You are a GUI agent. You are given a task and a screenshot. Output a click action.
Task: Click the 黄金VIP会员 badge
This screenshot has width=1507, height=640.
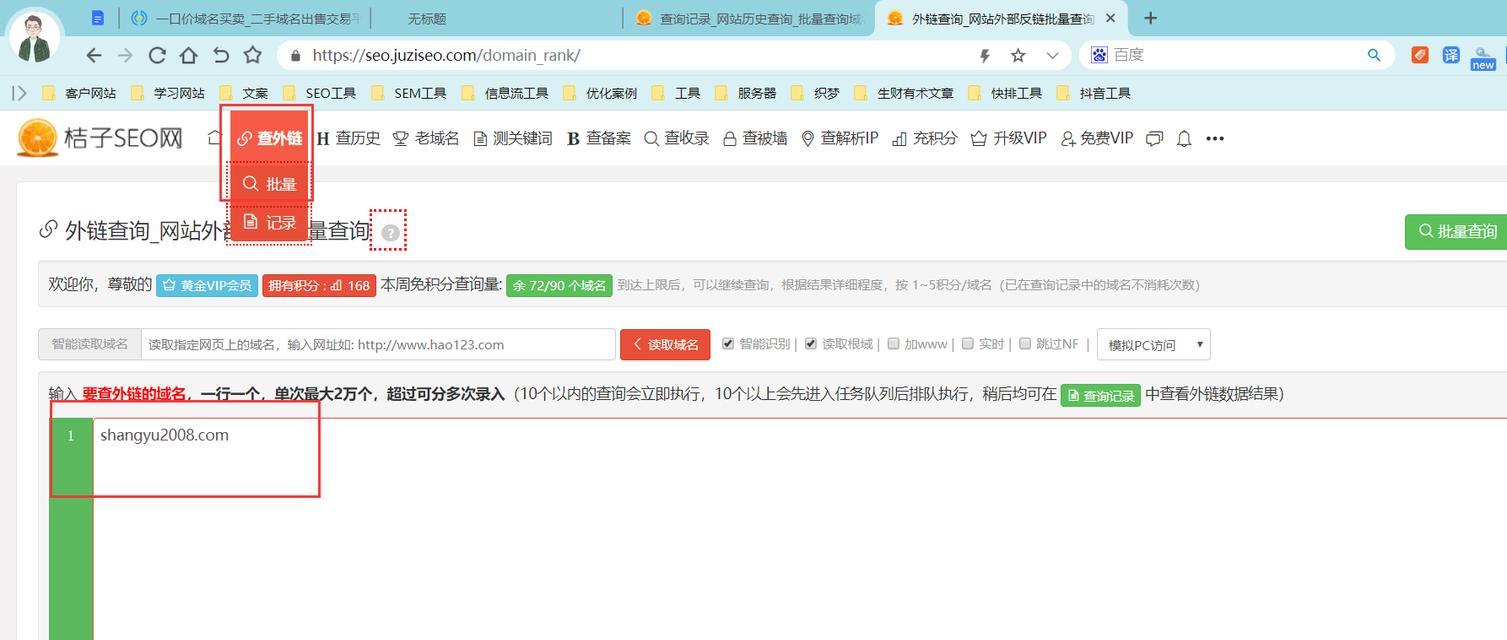[206, 285]
